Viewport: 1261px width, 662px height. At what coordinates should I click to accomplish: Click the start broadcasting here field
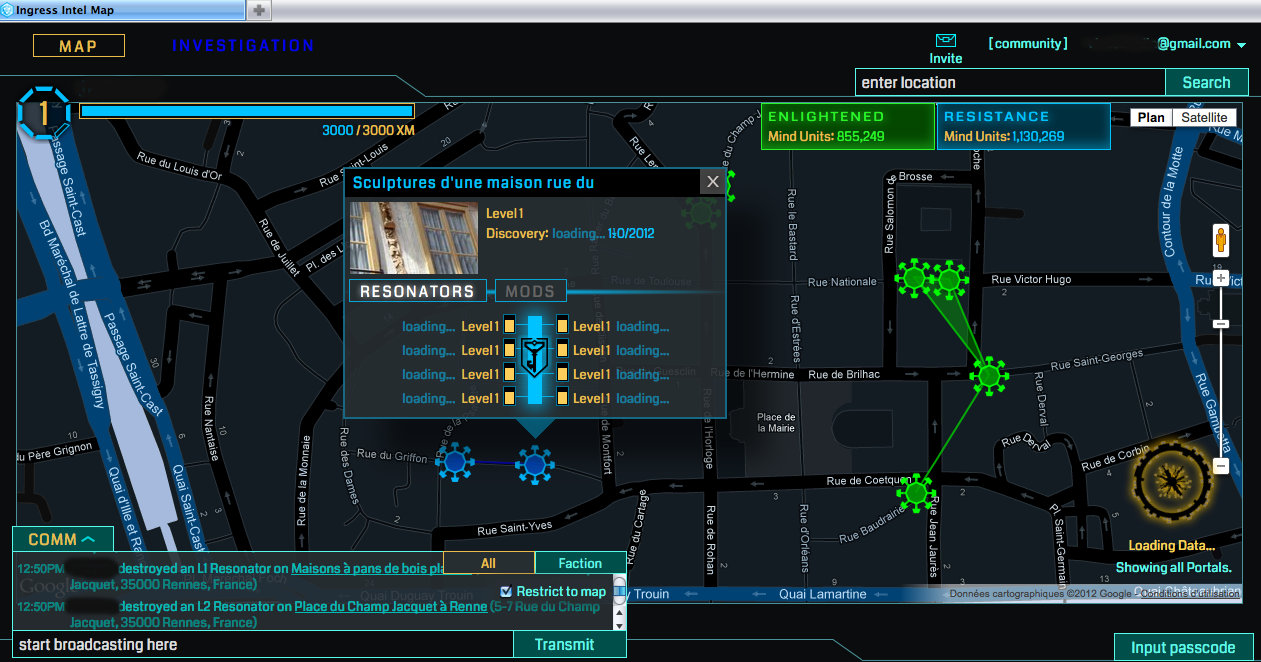(263, 645)
